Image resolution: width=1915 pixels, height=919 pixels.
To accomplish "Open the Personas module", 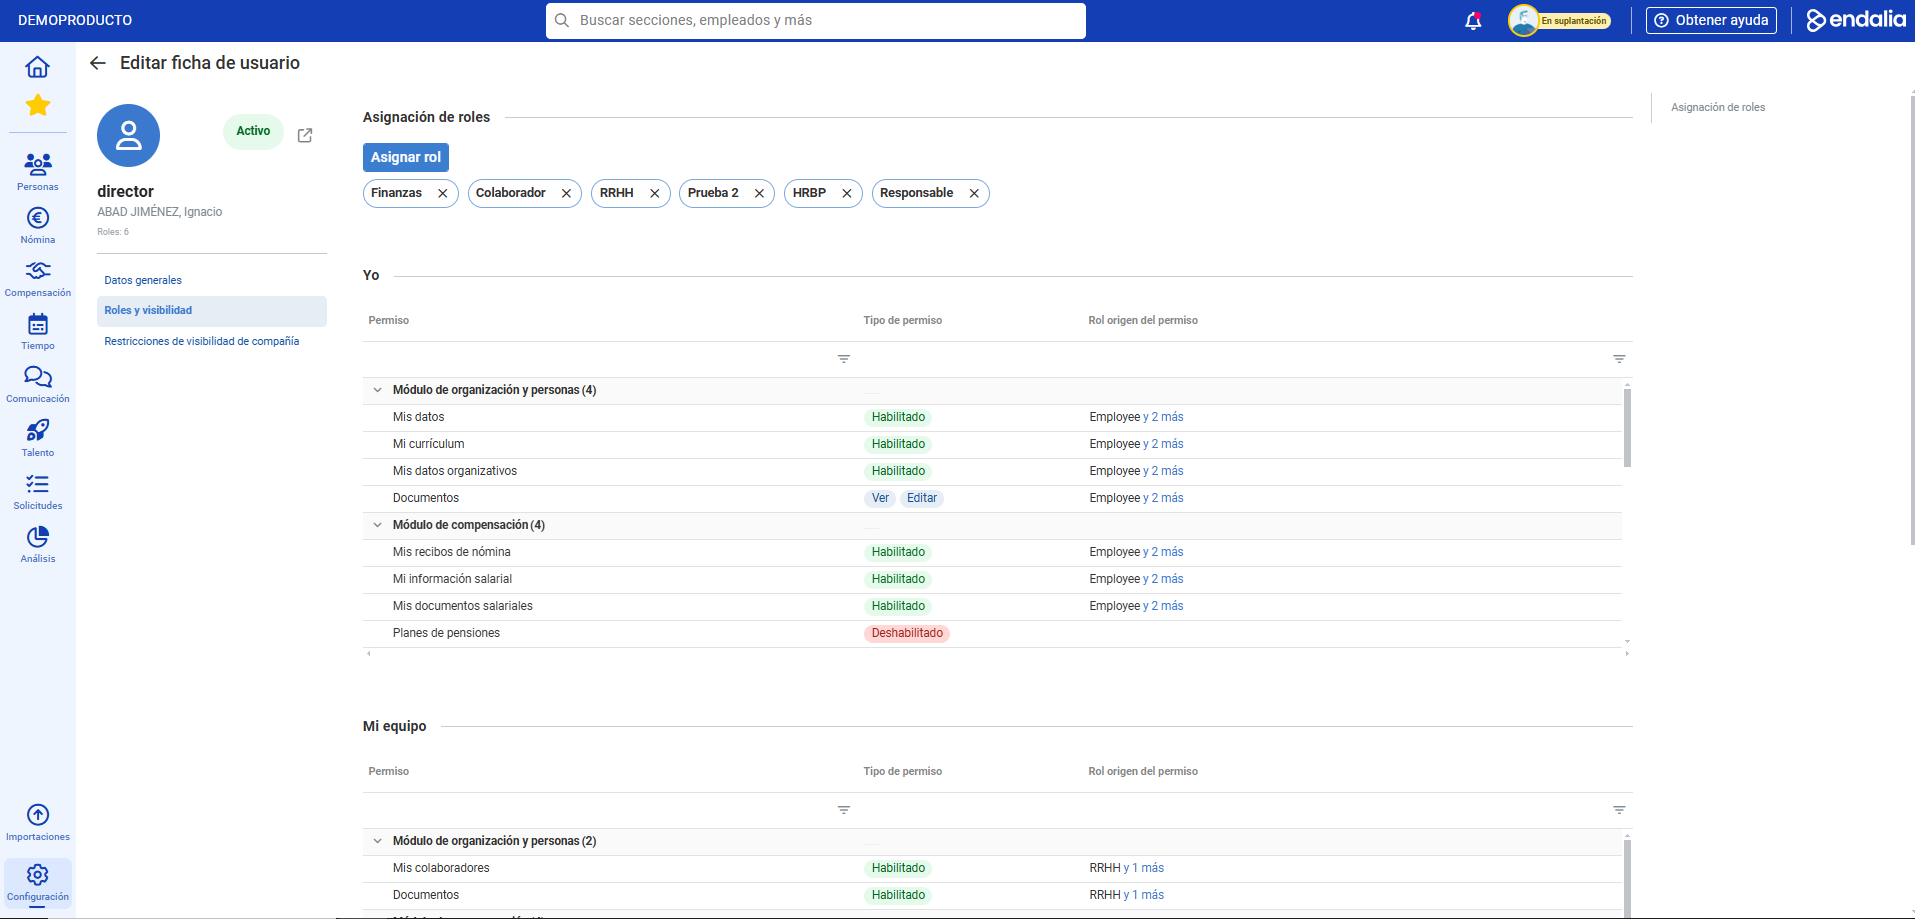I will 37,171.
